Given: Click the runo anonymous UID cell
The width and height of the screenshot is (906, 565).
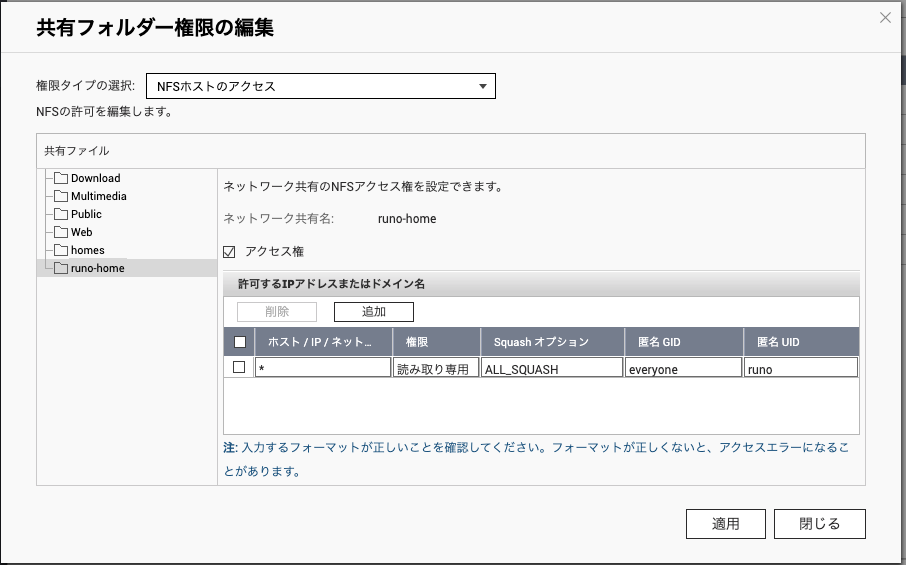Looking at the screenshot, I should click(801, 367).
